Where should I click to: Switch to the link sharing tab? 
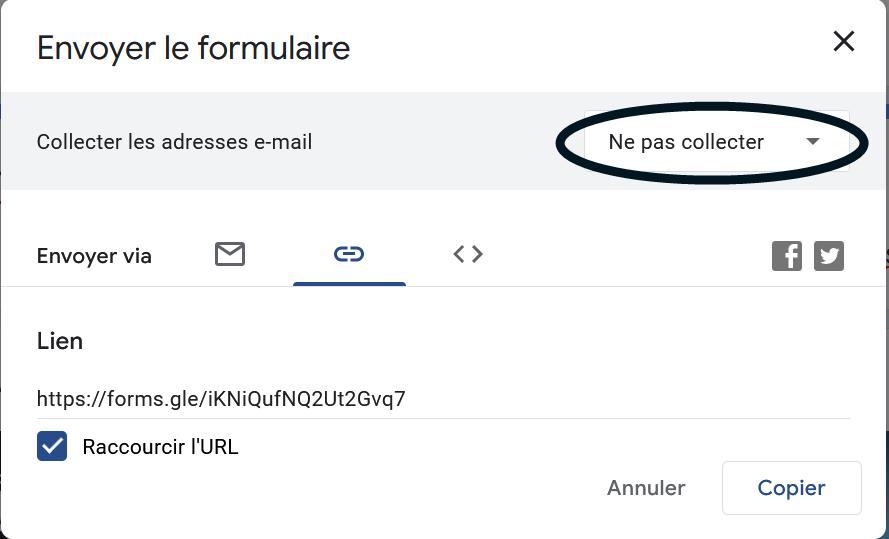(x=349, y=254)
